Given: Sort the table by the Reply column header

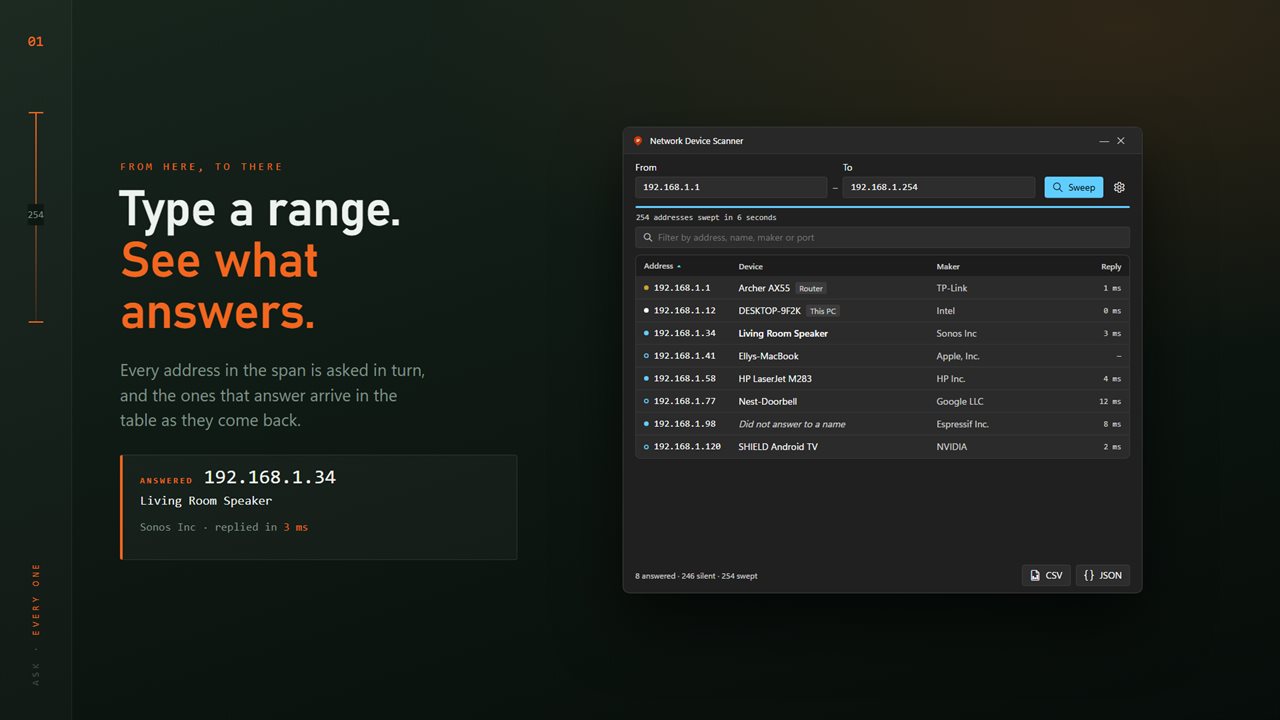Looking at the screenshot, I should (x=1111, y=266).
